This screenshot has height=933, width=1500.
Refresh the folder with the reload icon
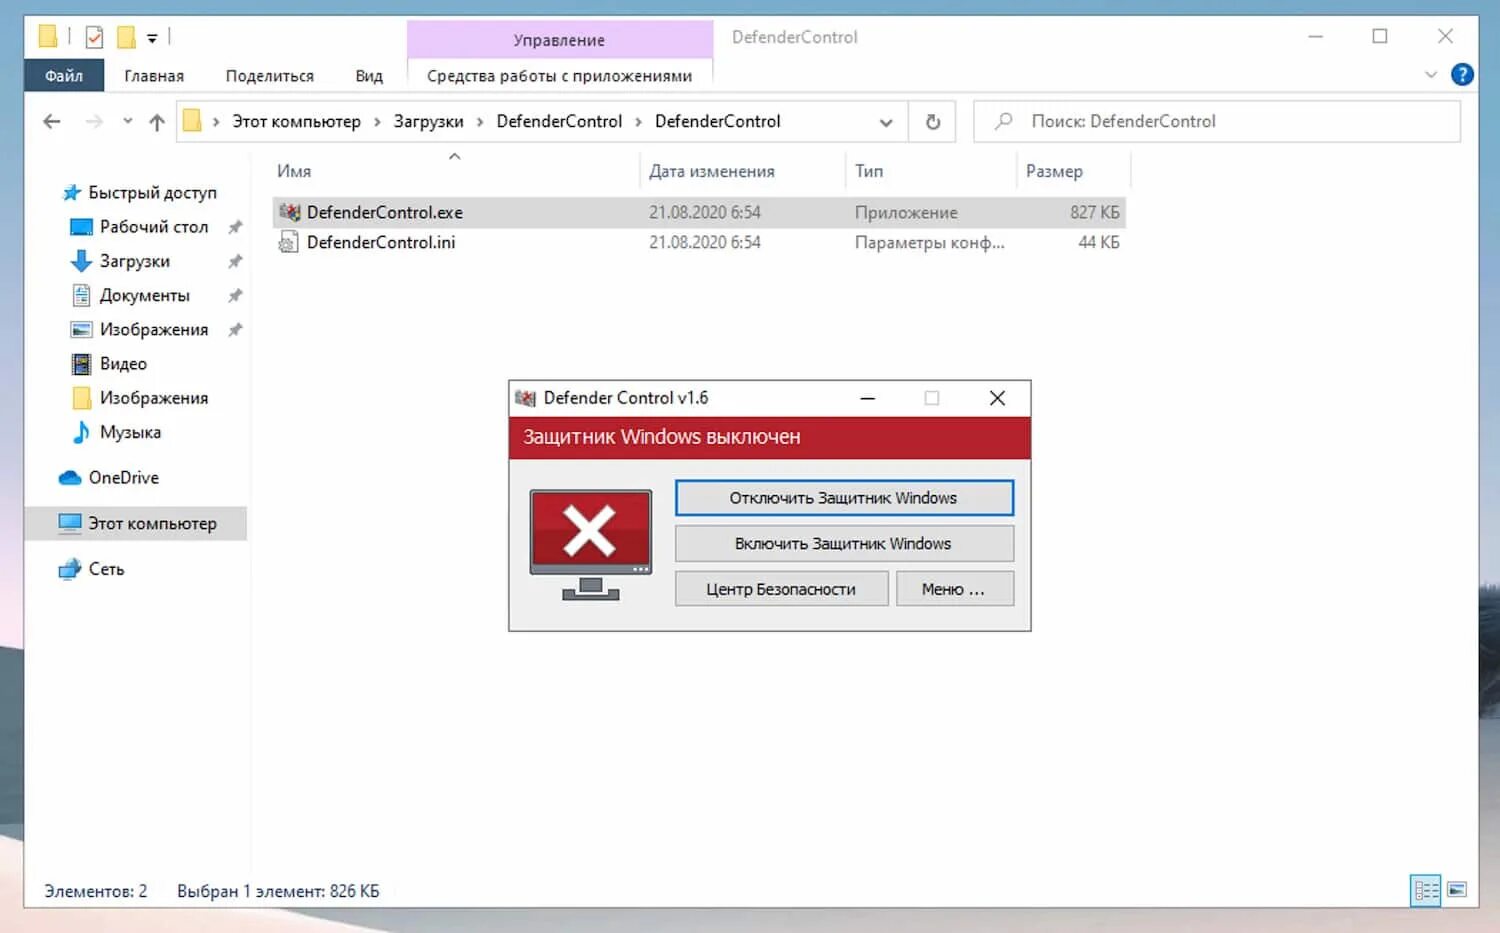tap(932, 122)
